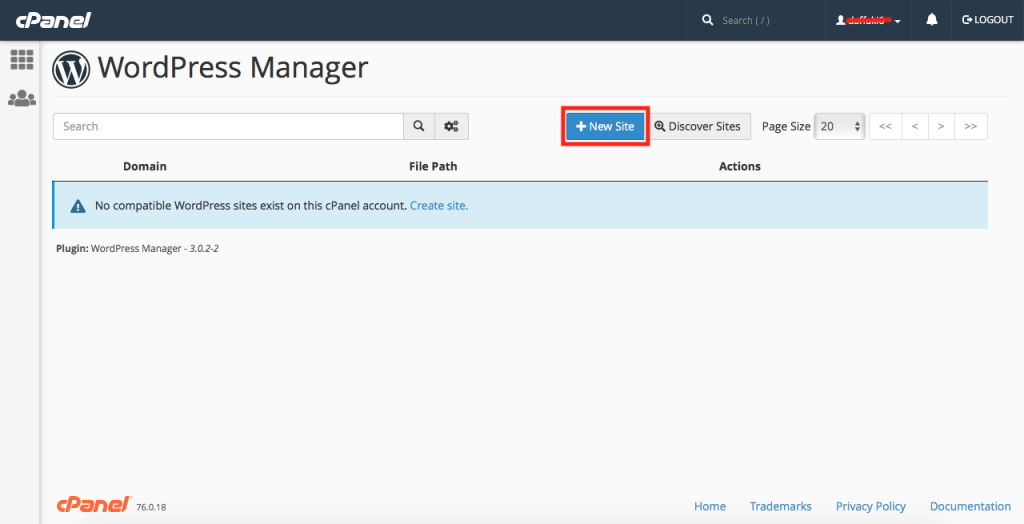The height and width of the screenshot is (524, 1024).
Task: Click the warning triangle alert icon
Action: (x=78, y=206)
